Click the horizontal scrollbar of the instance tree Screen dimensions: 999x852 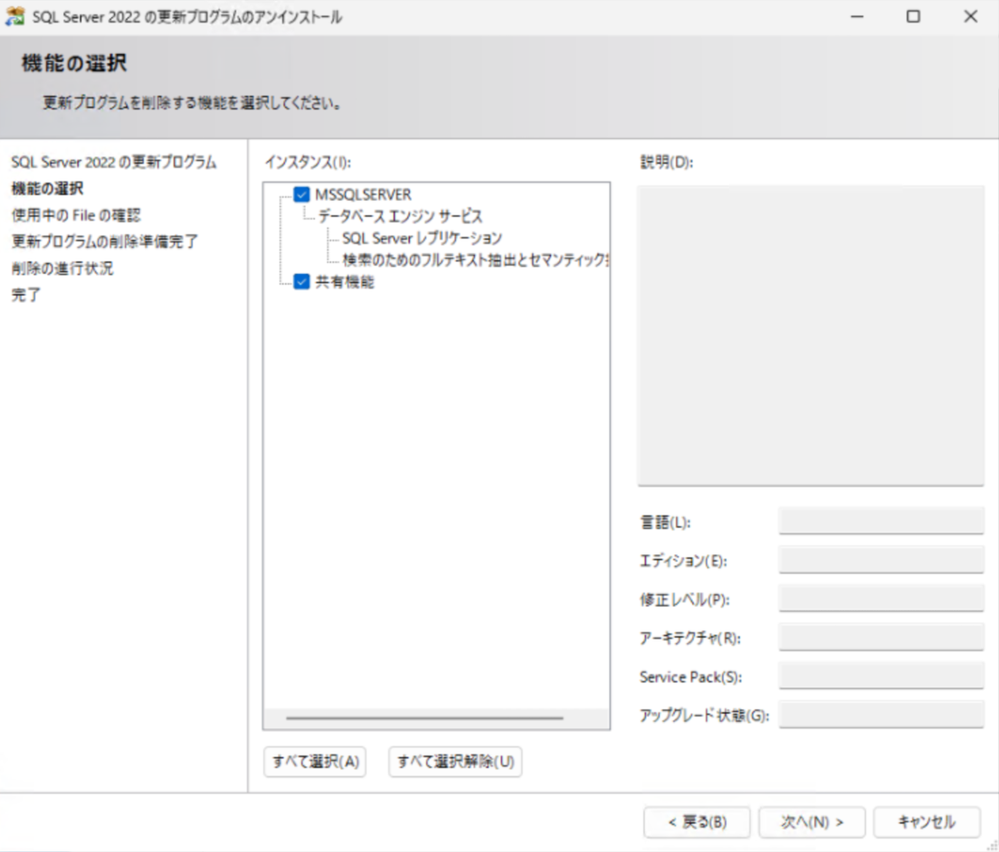(x=424, y=718)
